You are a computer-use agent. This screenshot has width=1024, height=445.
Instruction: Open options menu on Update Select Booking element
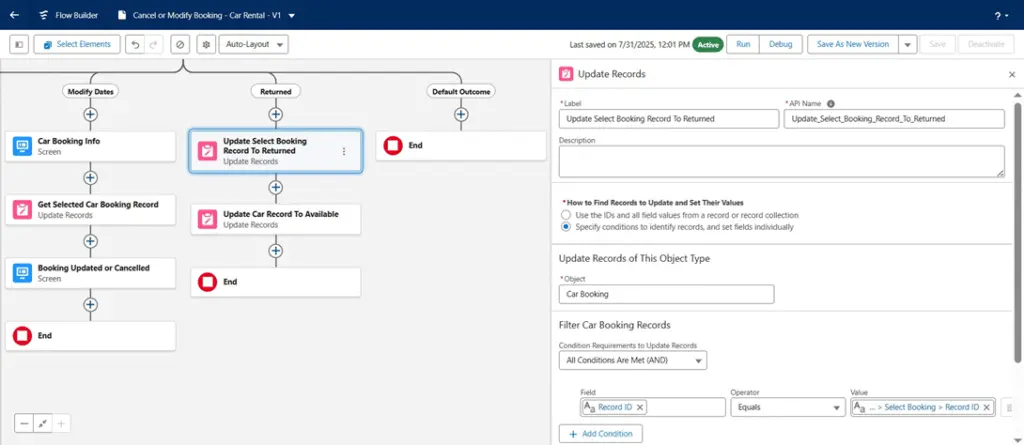344,151
